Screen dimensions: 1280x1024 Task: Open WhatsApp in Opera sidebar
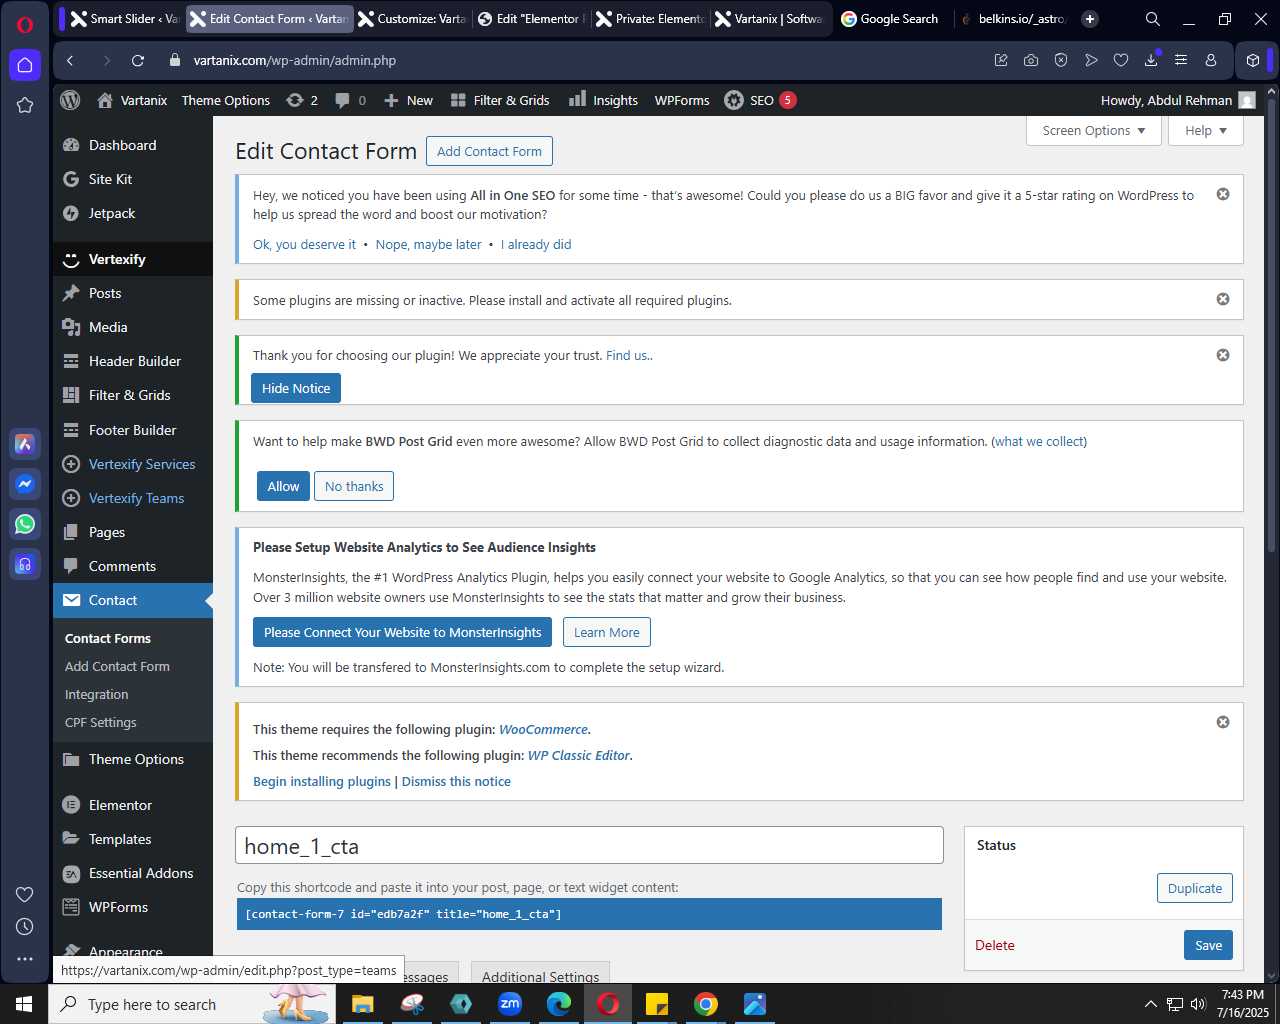[x=25, y=524]
